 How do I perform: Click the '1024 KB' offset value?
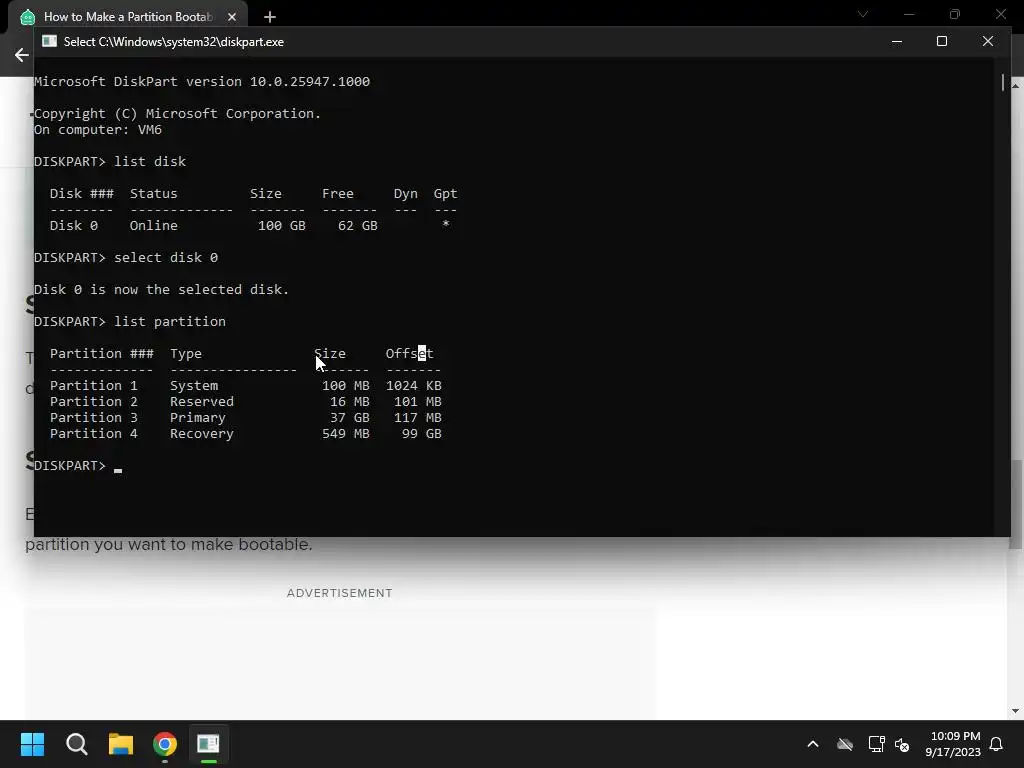click(x=413, y=385)
